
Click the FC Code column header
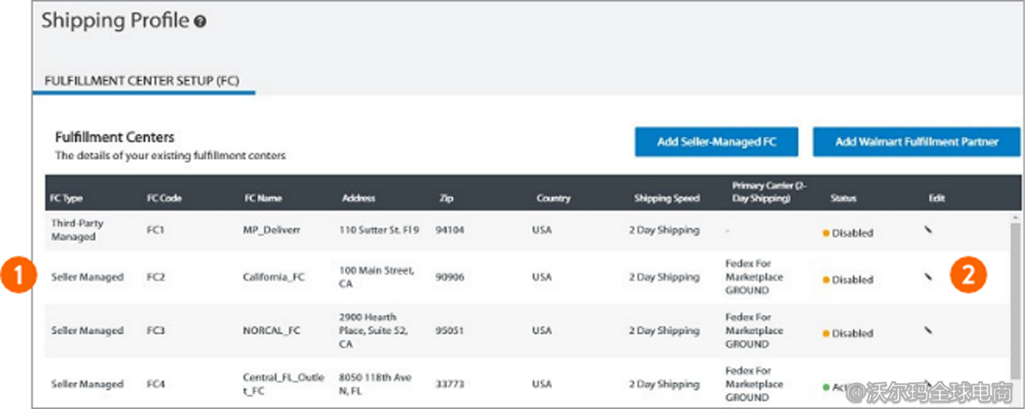pos(164,198)
